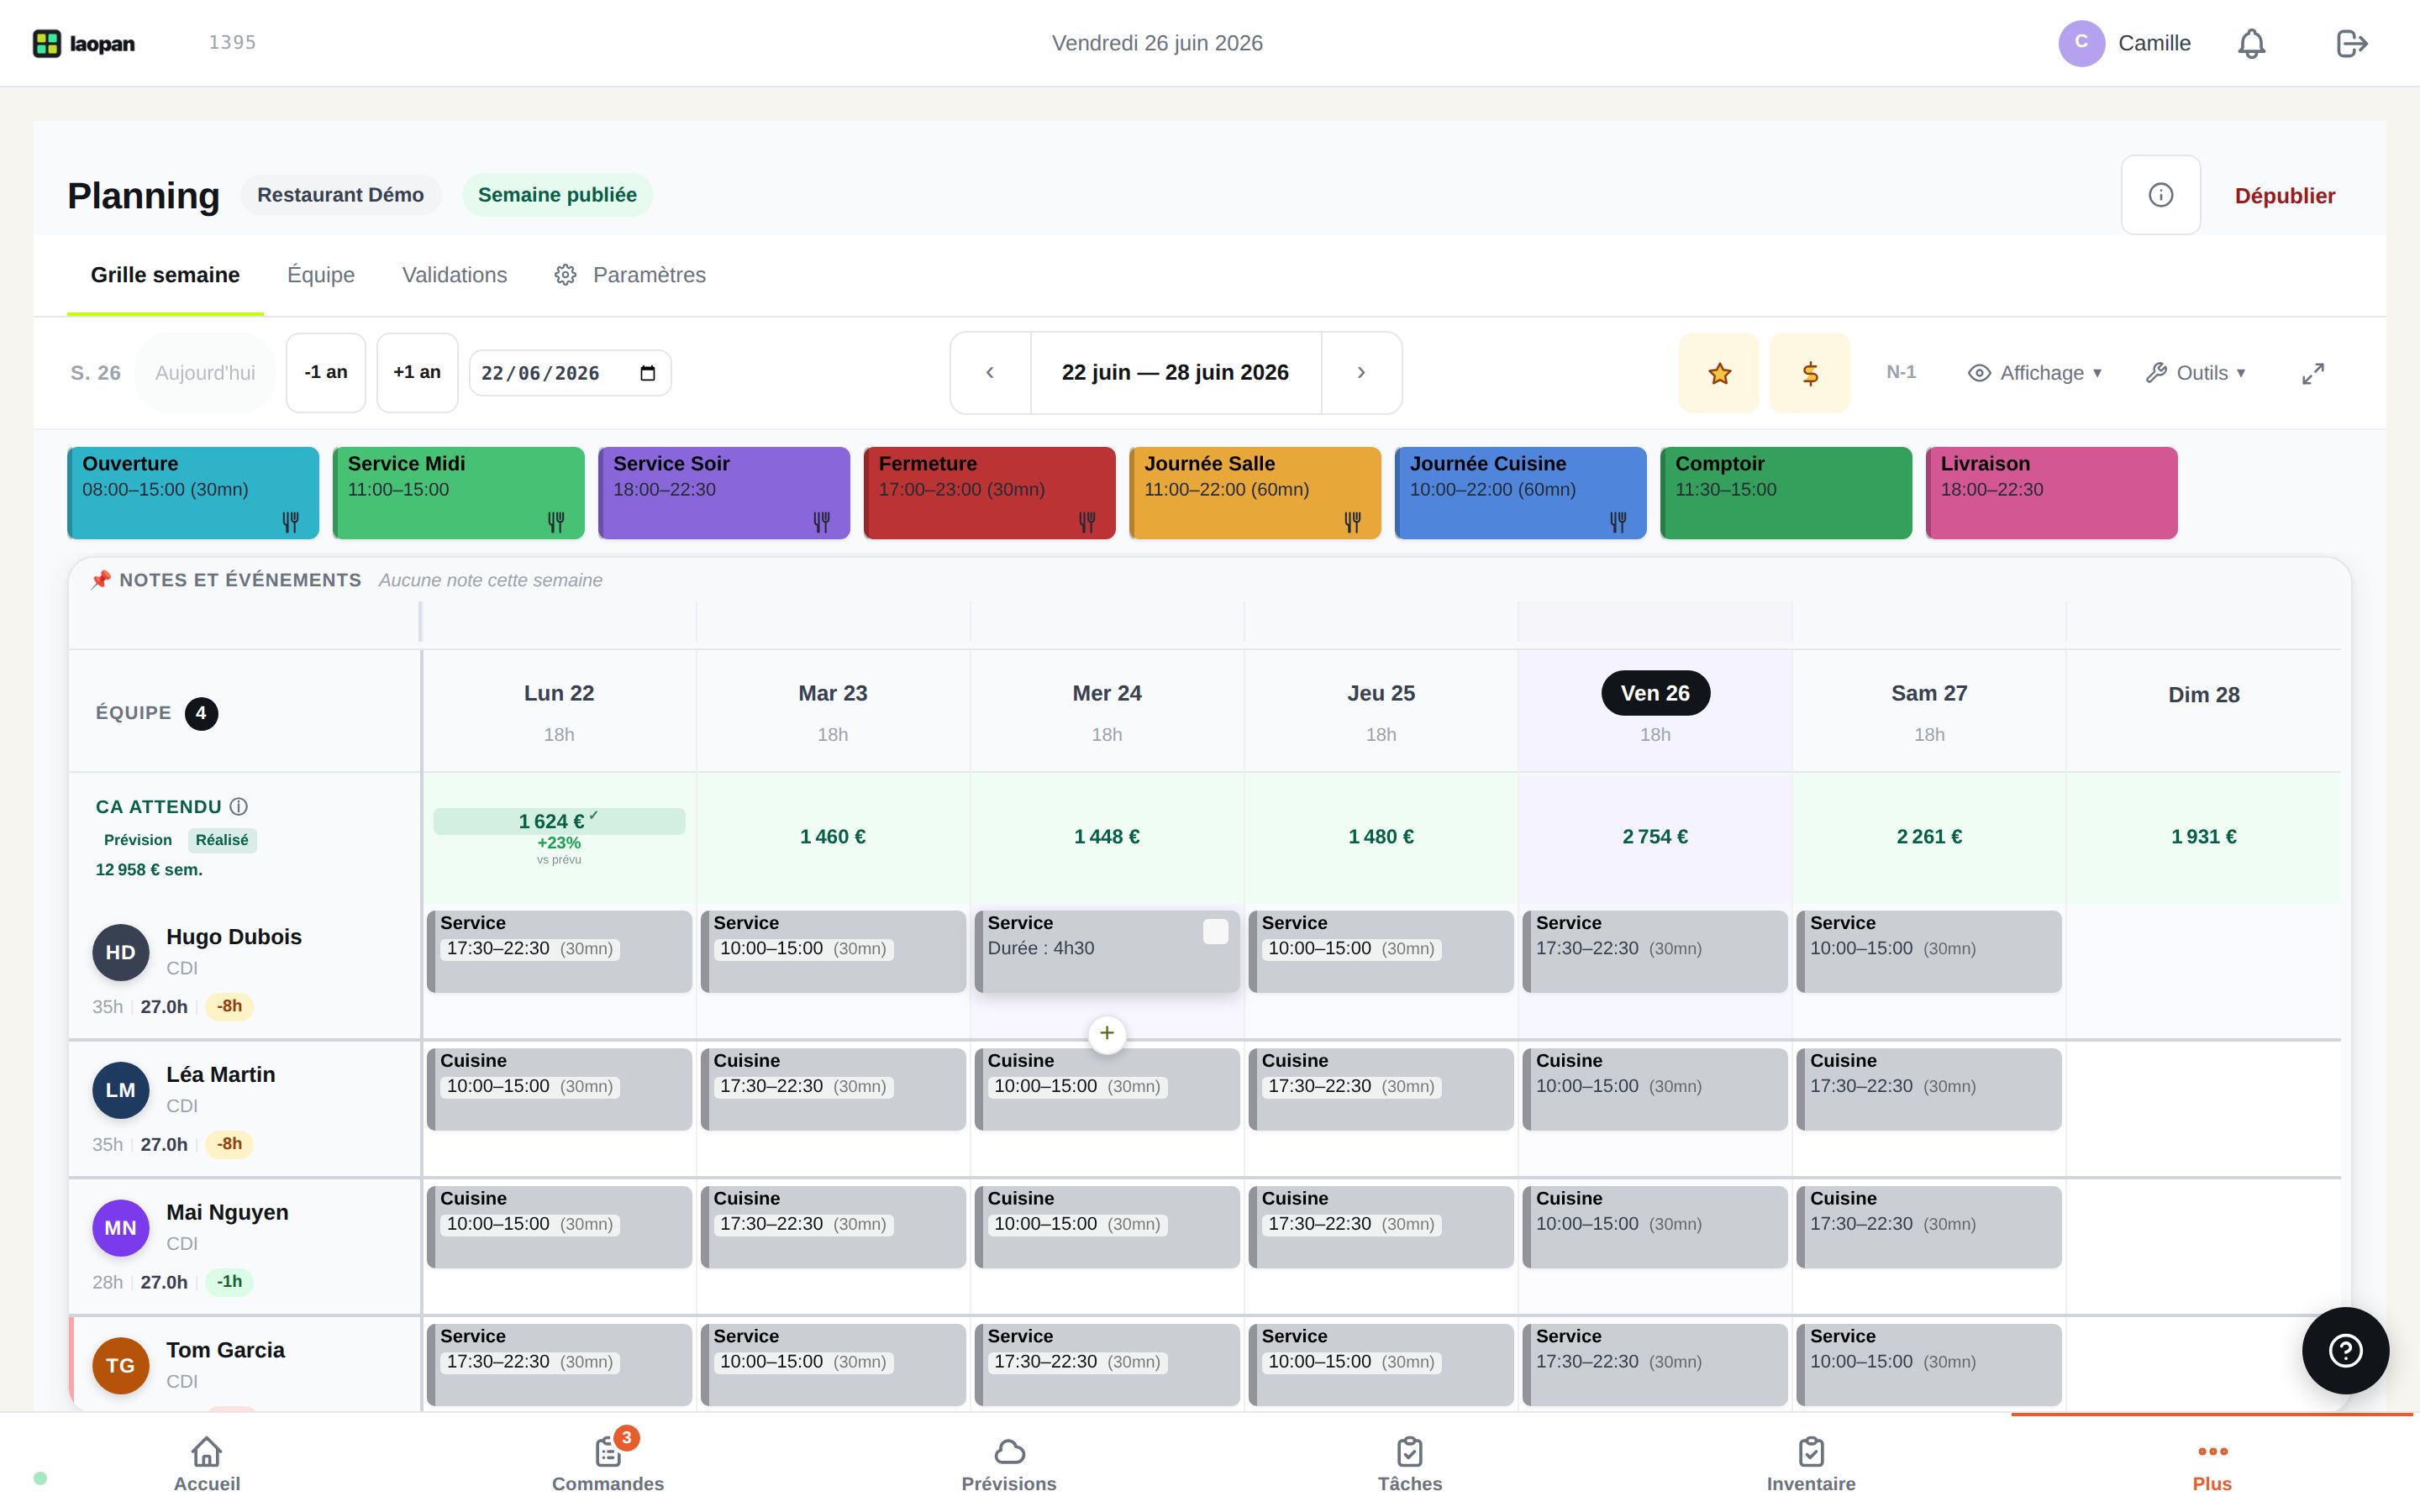Select the Ouverture shift template
The height and width of the screenshot is (1512, 2420).
193,493
